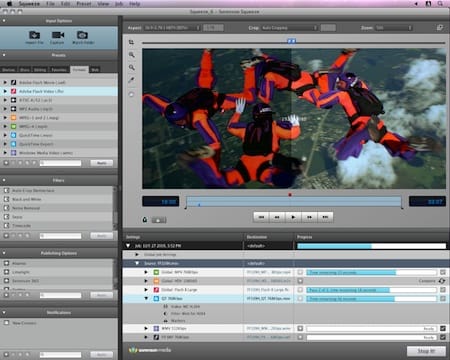This screenshot has height=360, width=450.
Task: Expand Adobe Flash Video (.flv) presets
Action: click(x=5, y=91)
